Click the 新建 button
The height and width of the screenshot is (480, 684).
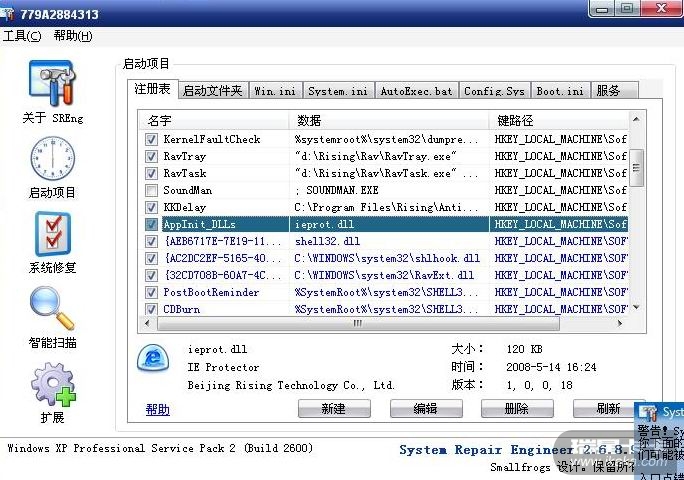click(x=334, y=409)
